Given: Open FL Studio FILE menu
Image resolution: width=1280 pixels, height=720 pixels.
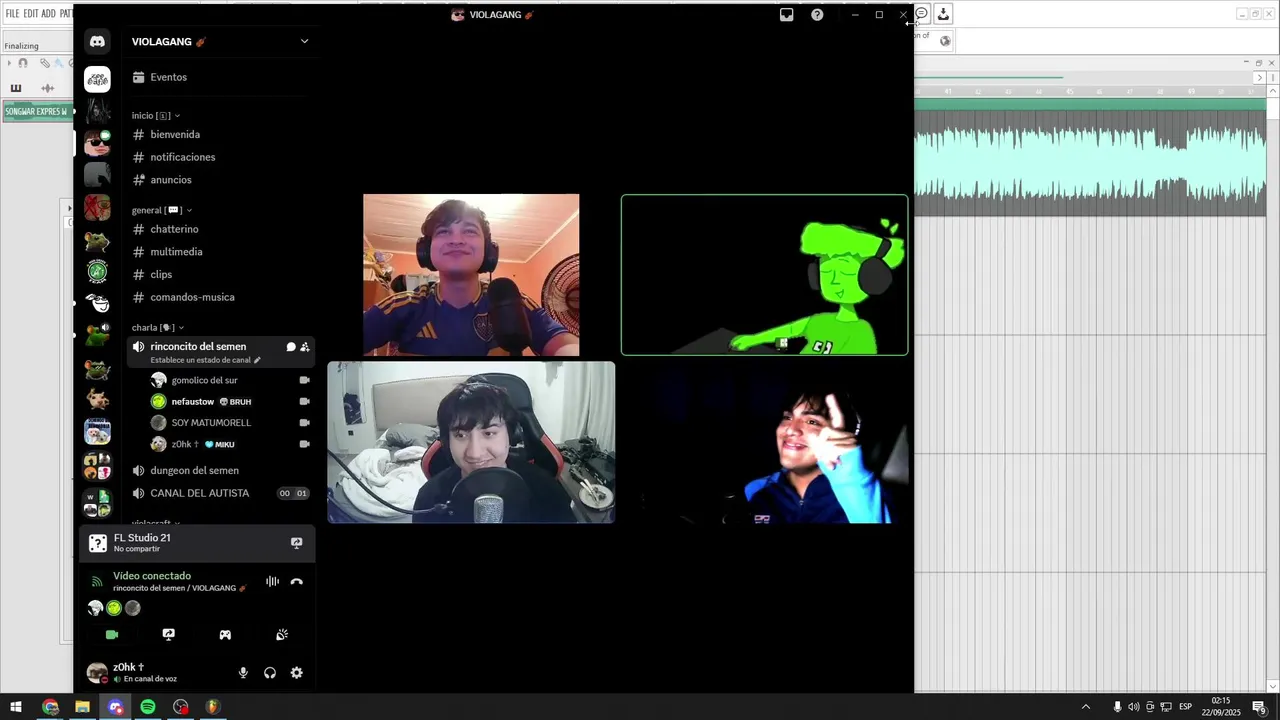Looking at the screenshot, I should point(13,14).
